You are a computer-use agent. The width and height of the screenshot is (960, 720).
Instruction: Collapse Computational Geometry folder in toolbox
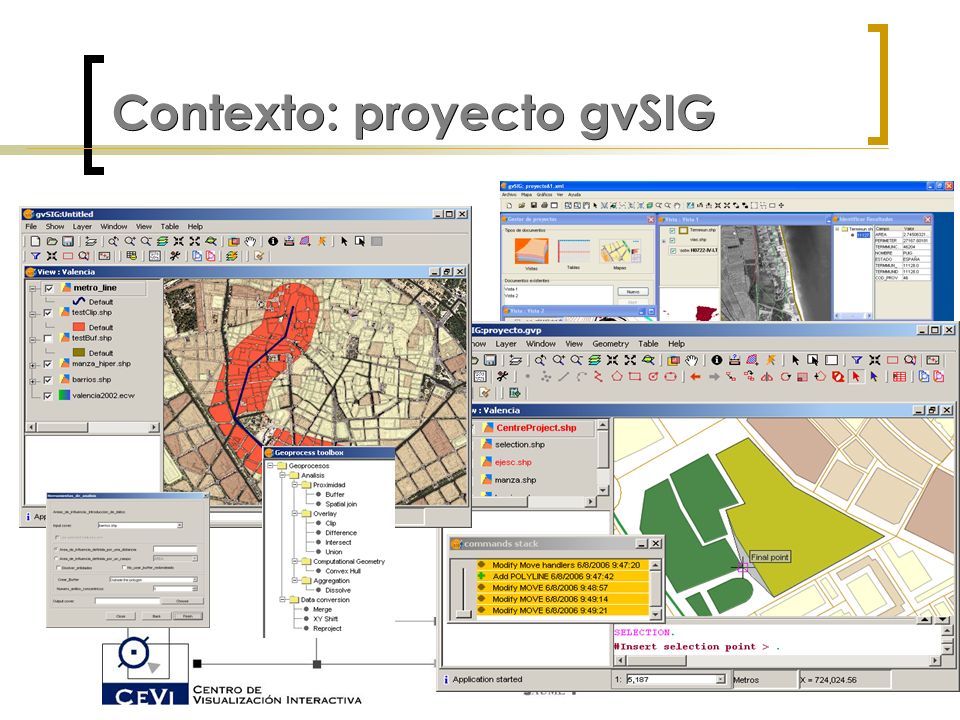point(294,561)
